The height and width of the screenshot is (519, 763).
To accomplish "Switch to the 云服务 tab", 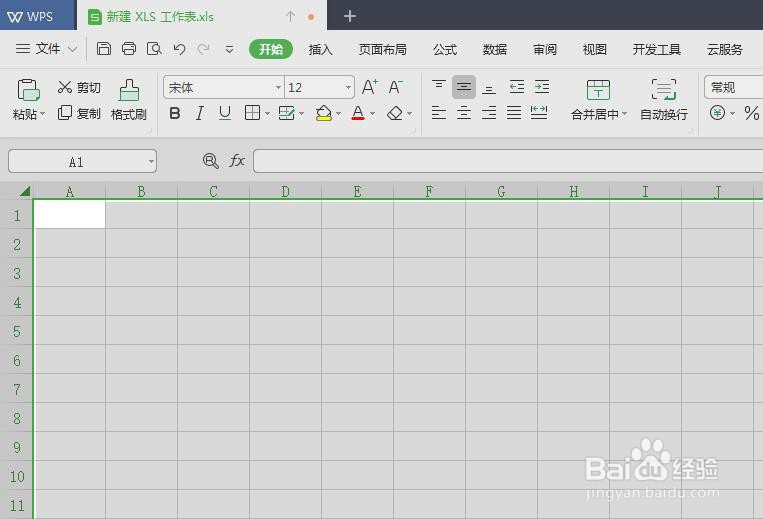I will click(725, 49).
